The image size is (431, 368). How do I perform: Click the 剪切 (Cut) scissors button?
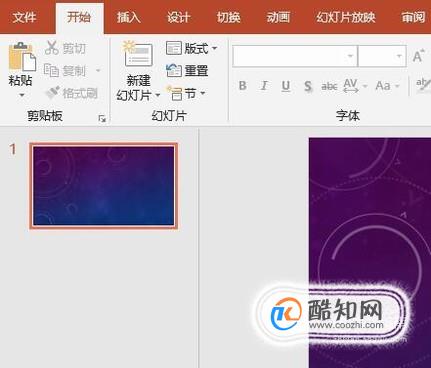[65, 49]
